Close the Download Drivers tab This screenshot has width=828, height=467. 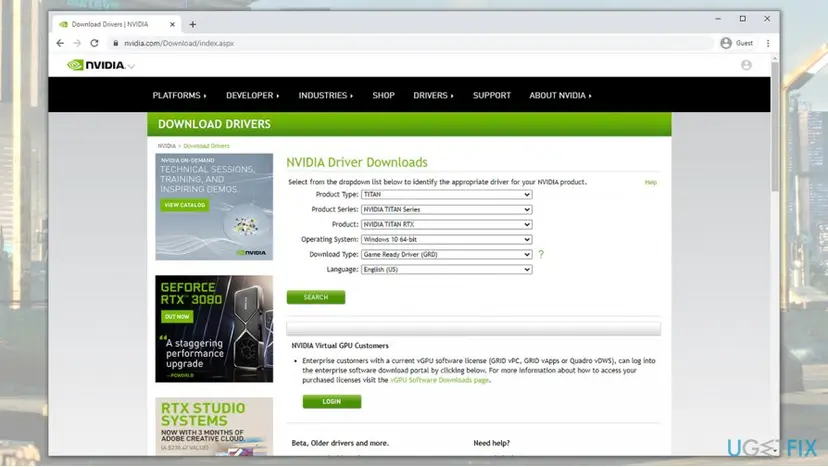click(x=172, y=24)
